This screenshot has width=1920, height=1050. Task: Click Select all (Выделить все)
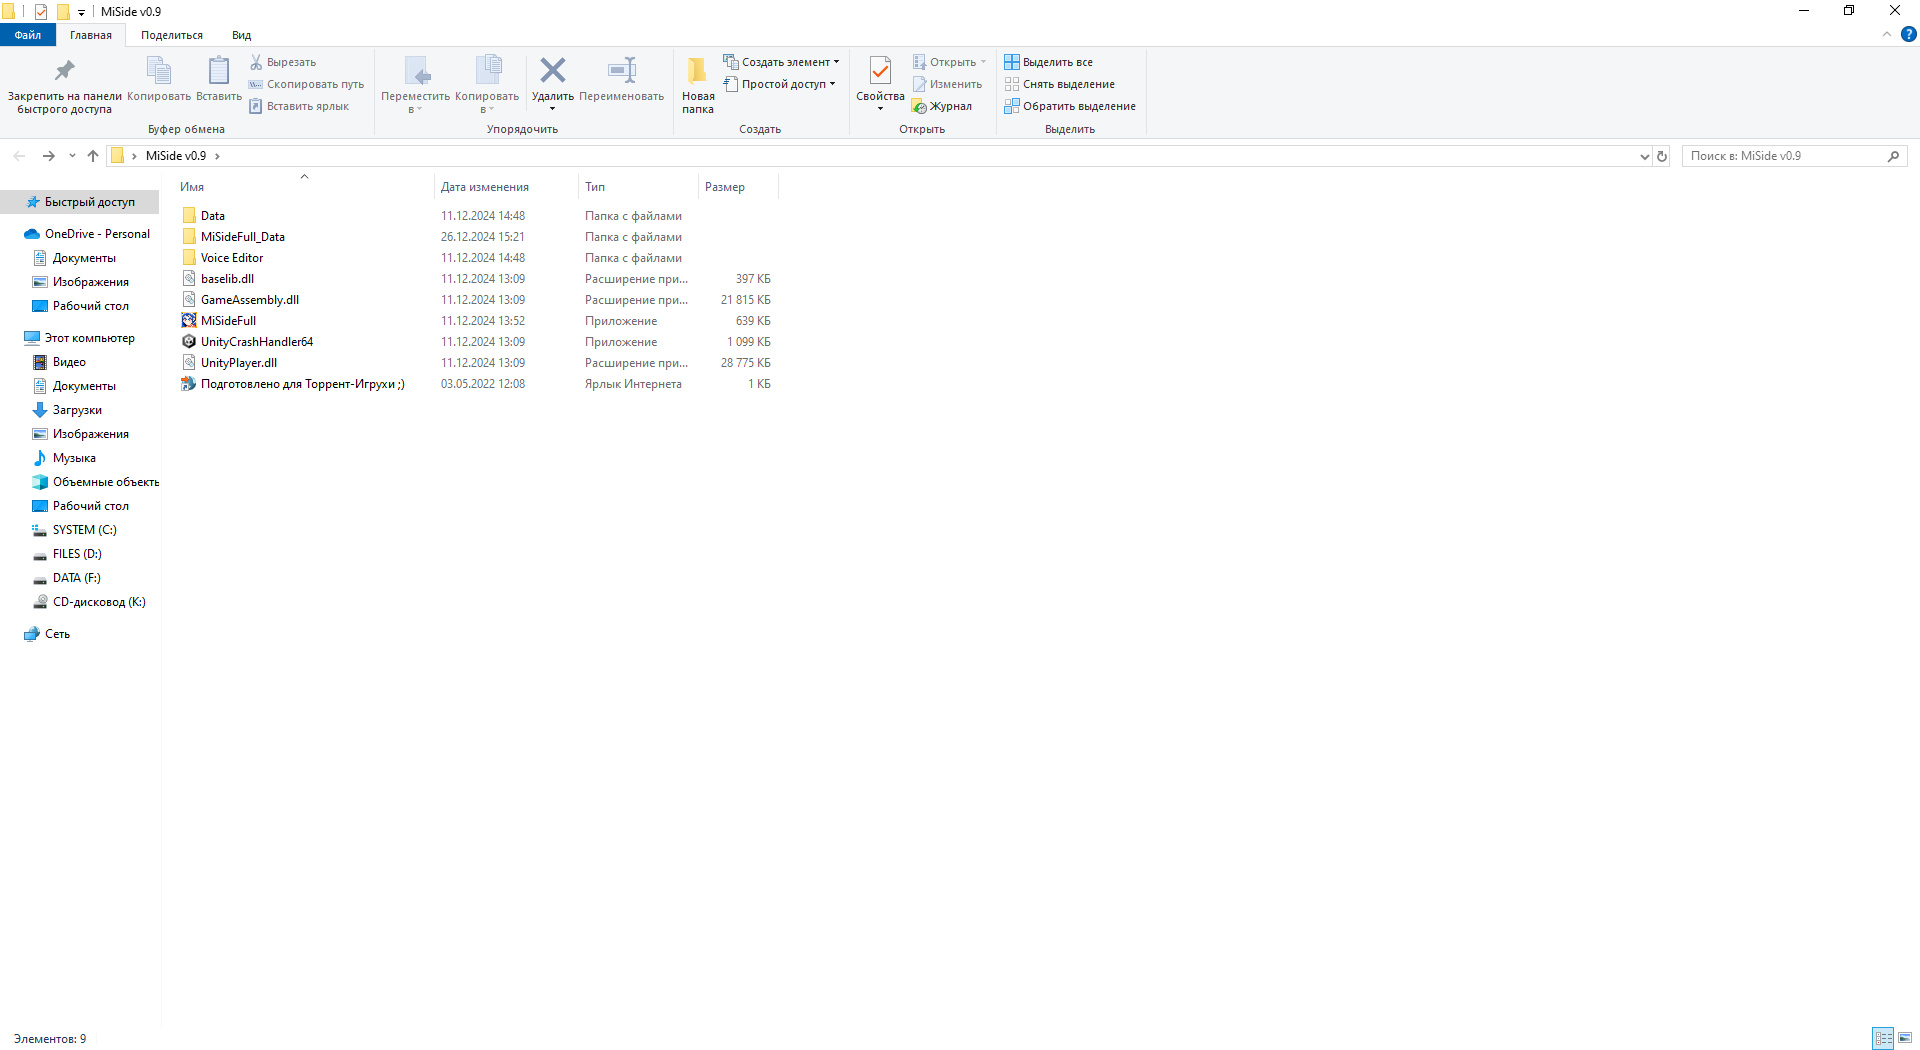click(x=1048, y=62)
